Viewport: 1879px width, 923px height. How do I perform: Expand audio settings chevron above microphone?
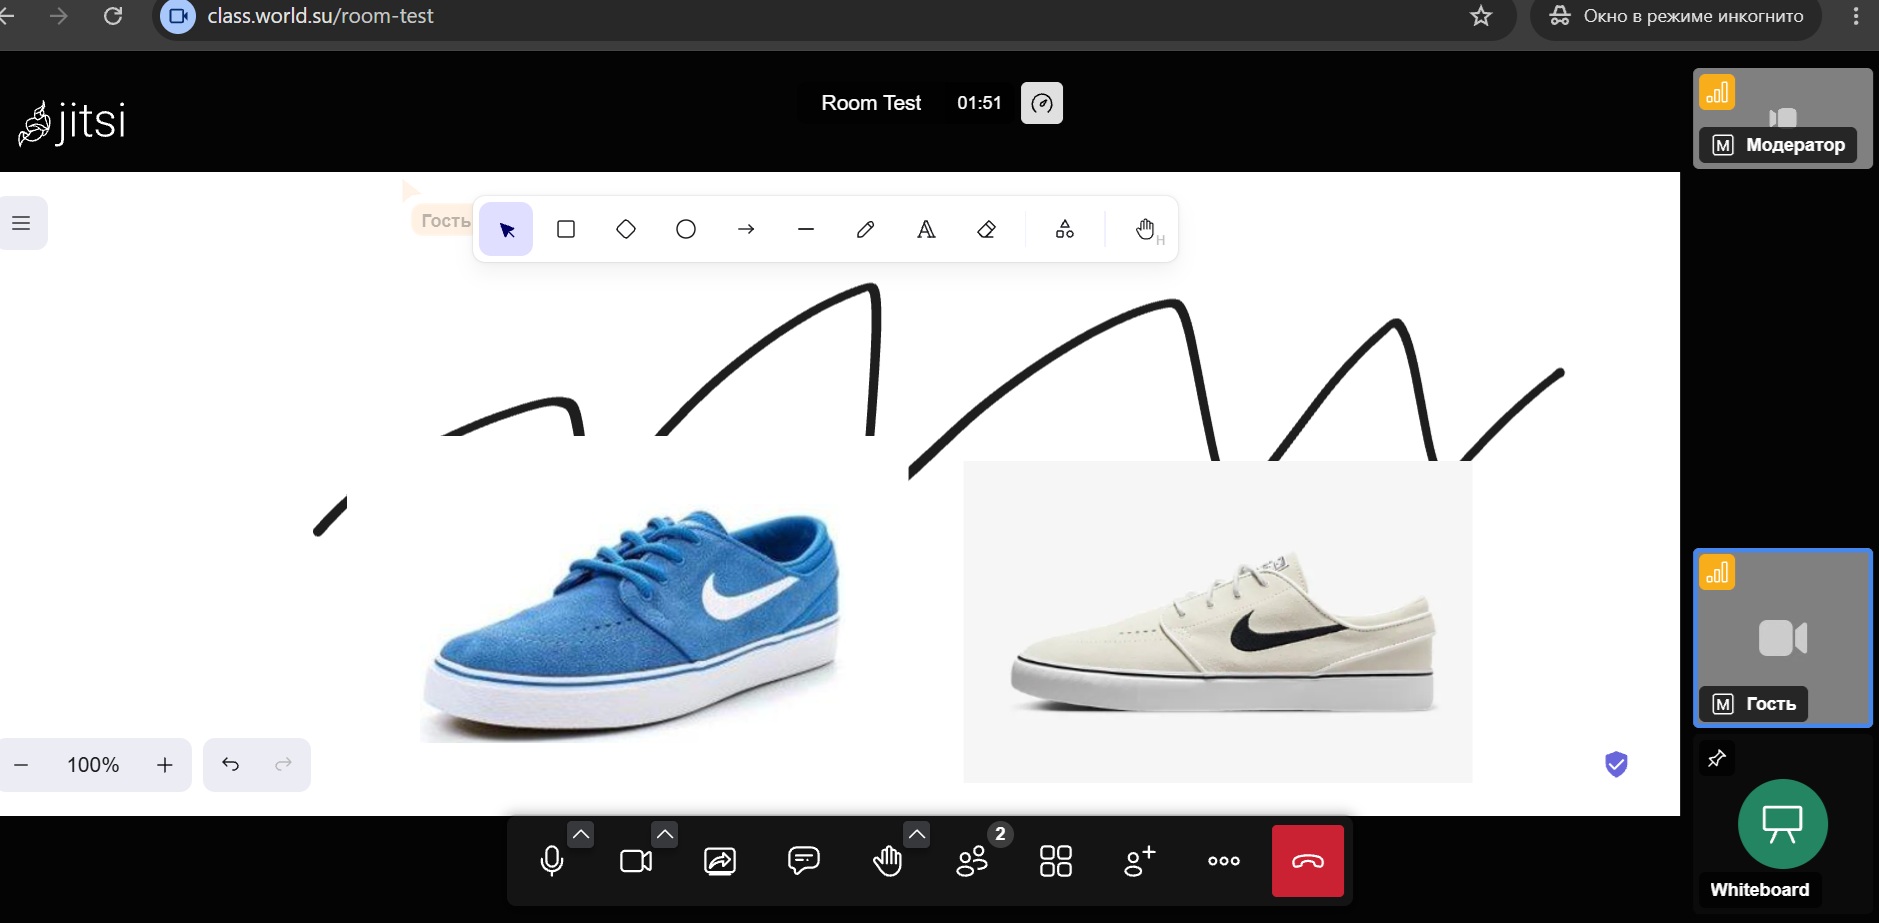click(x=581, y=833)
